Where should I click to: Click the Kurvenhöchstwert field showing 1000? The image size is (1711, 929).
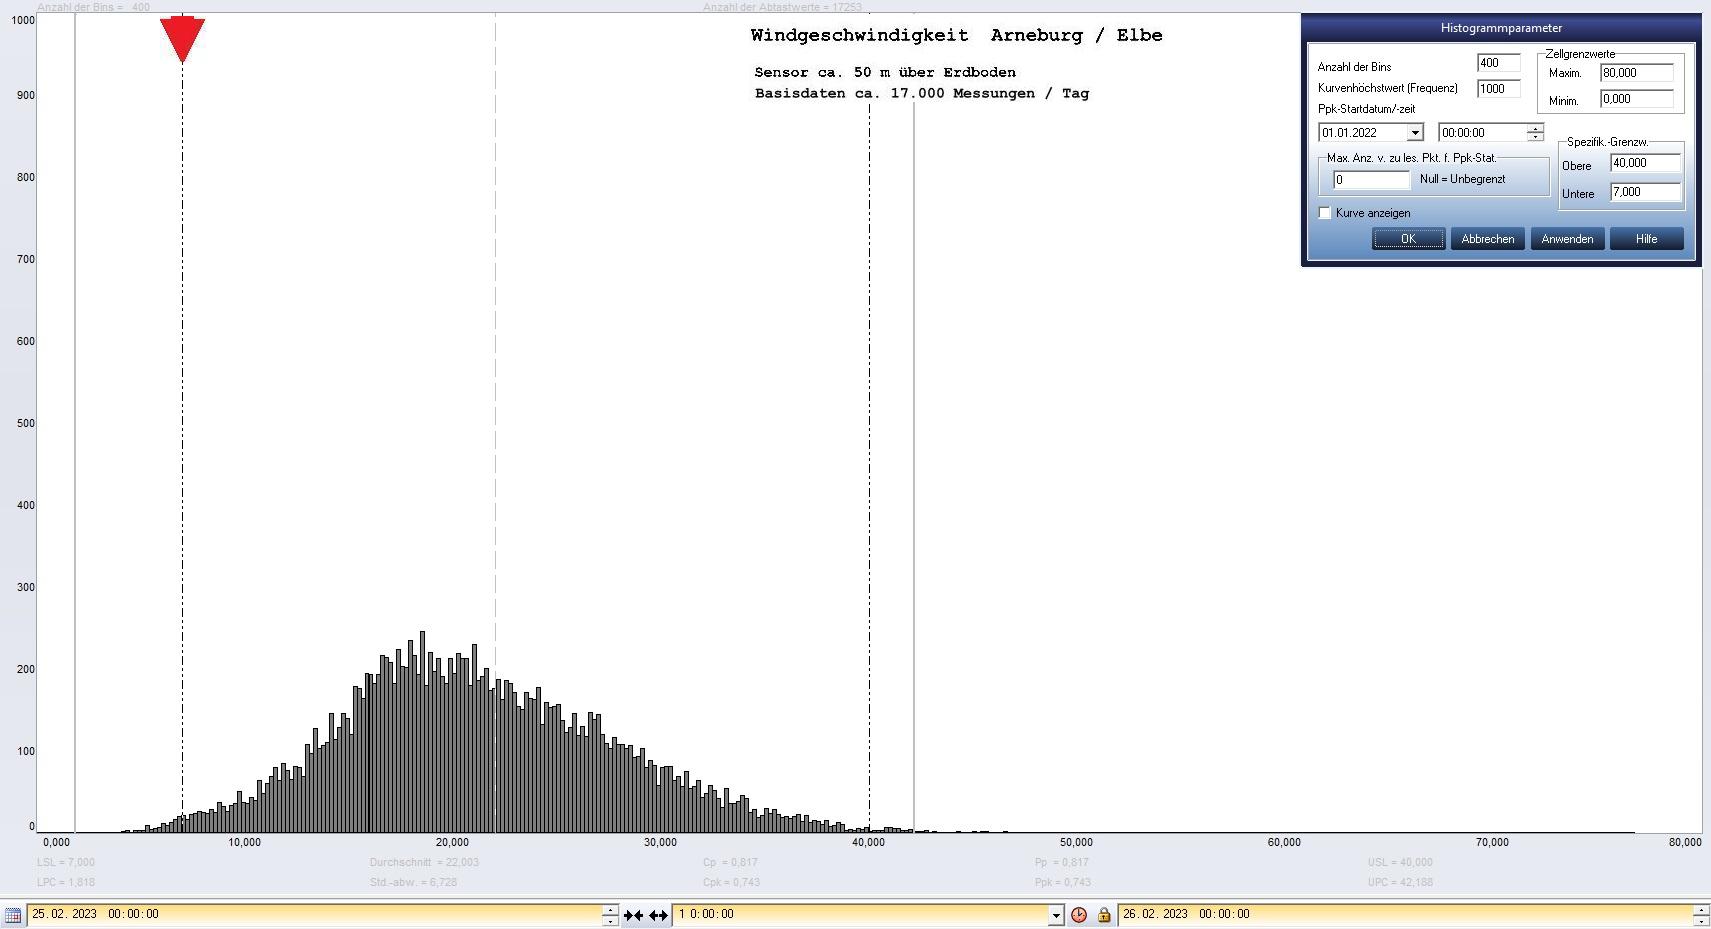pos(1498,89)
